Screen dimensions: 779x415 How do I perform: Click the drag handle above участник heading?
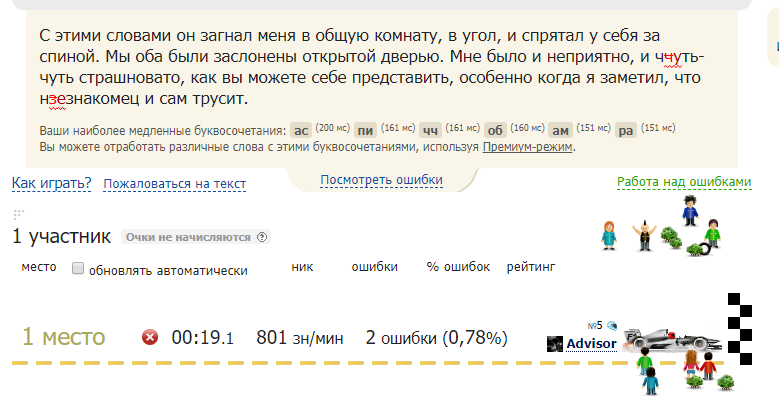click(x=17, y=214)
